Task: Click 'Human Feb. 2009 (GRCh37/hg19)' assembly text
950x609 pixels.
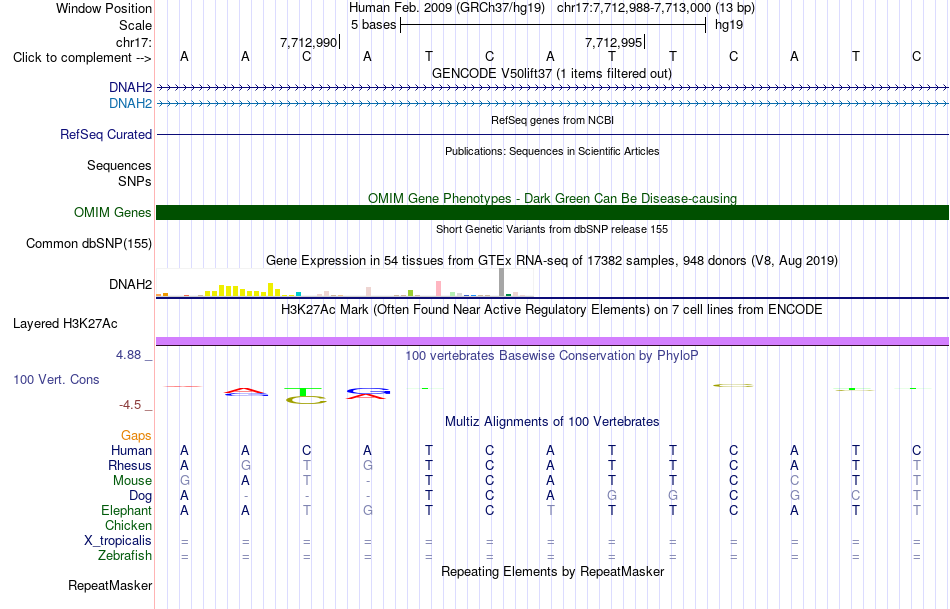Action: coord(447,8)
